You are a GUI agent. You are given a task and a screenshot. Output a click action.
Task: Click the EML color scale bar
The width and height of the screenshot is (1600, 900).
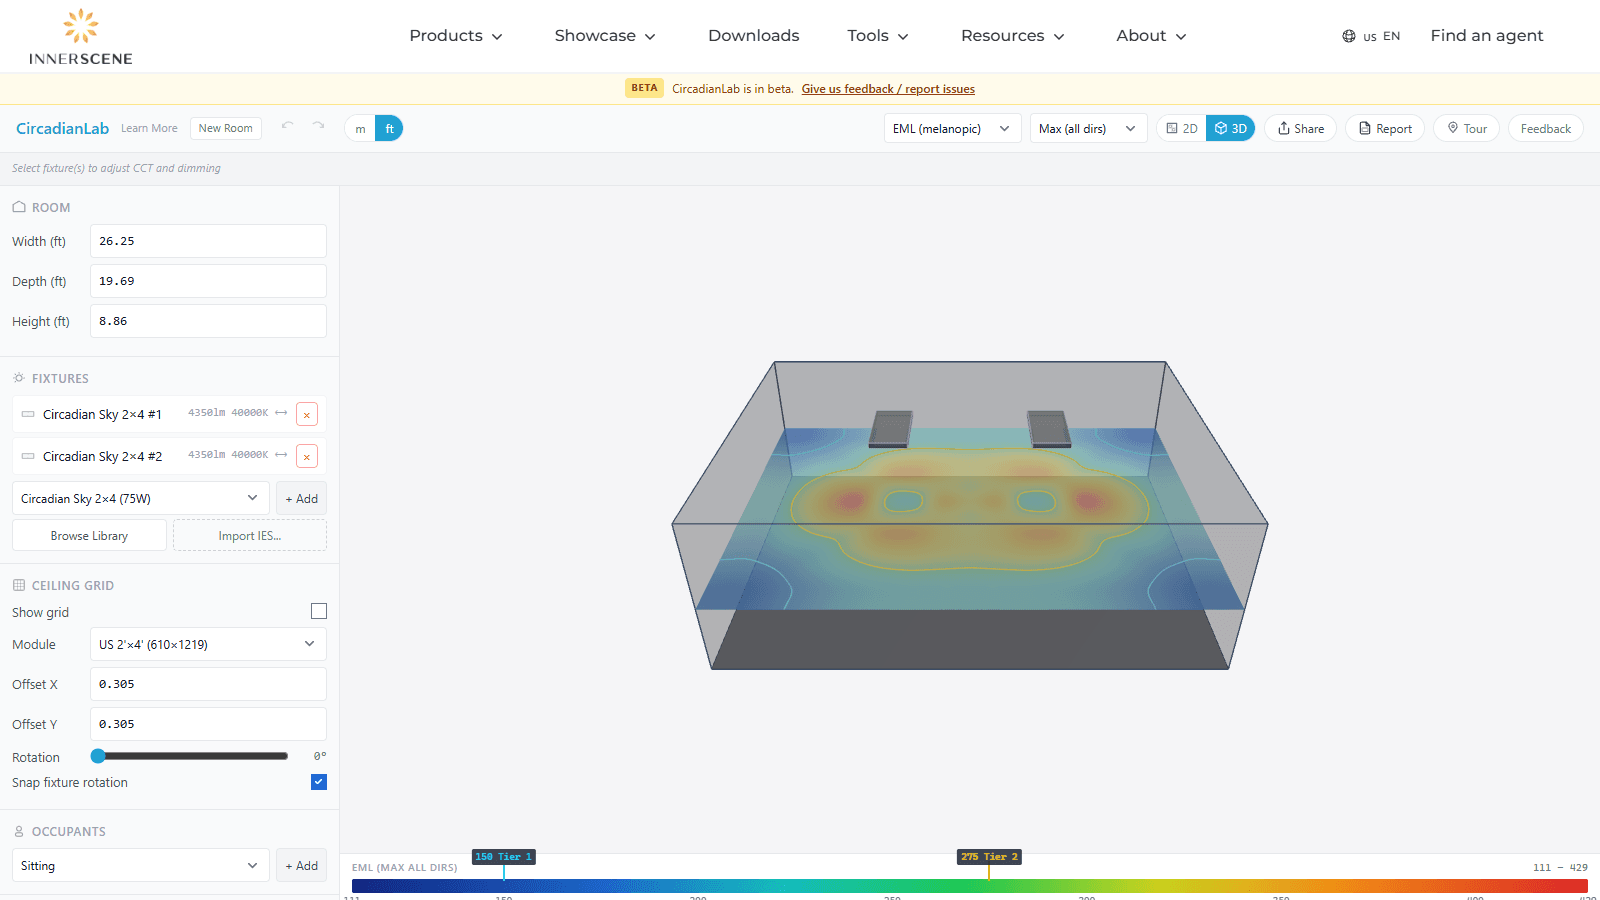point(970,886)
